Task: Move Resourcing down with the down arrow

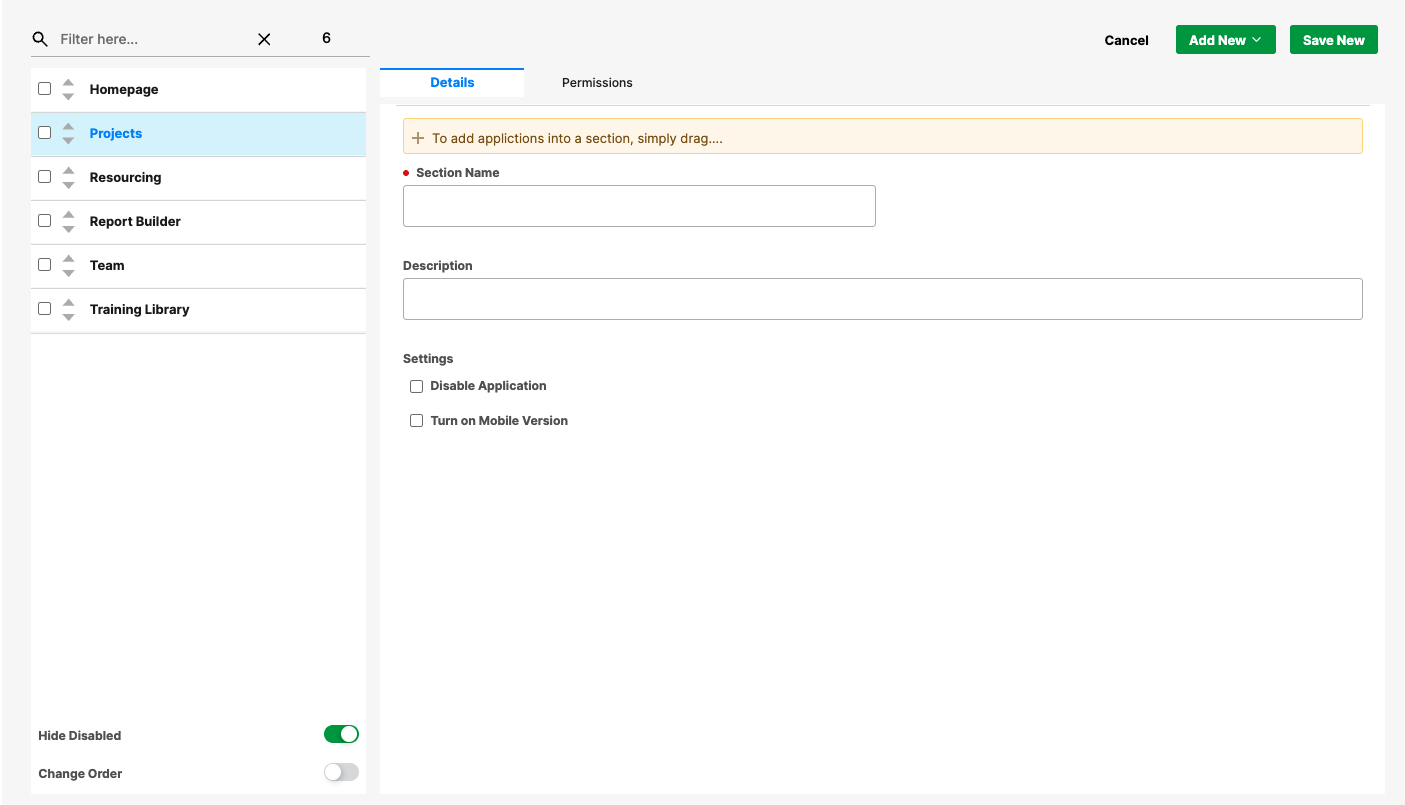Action: click(x=68, y=184)
